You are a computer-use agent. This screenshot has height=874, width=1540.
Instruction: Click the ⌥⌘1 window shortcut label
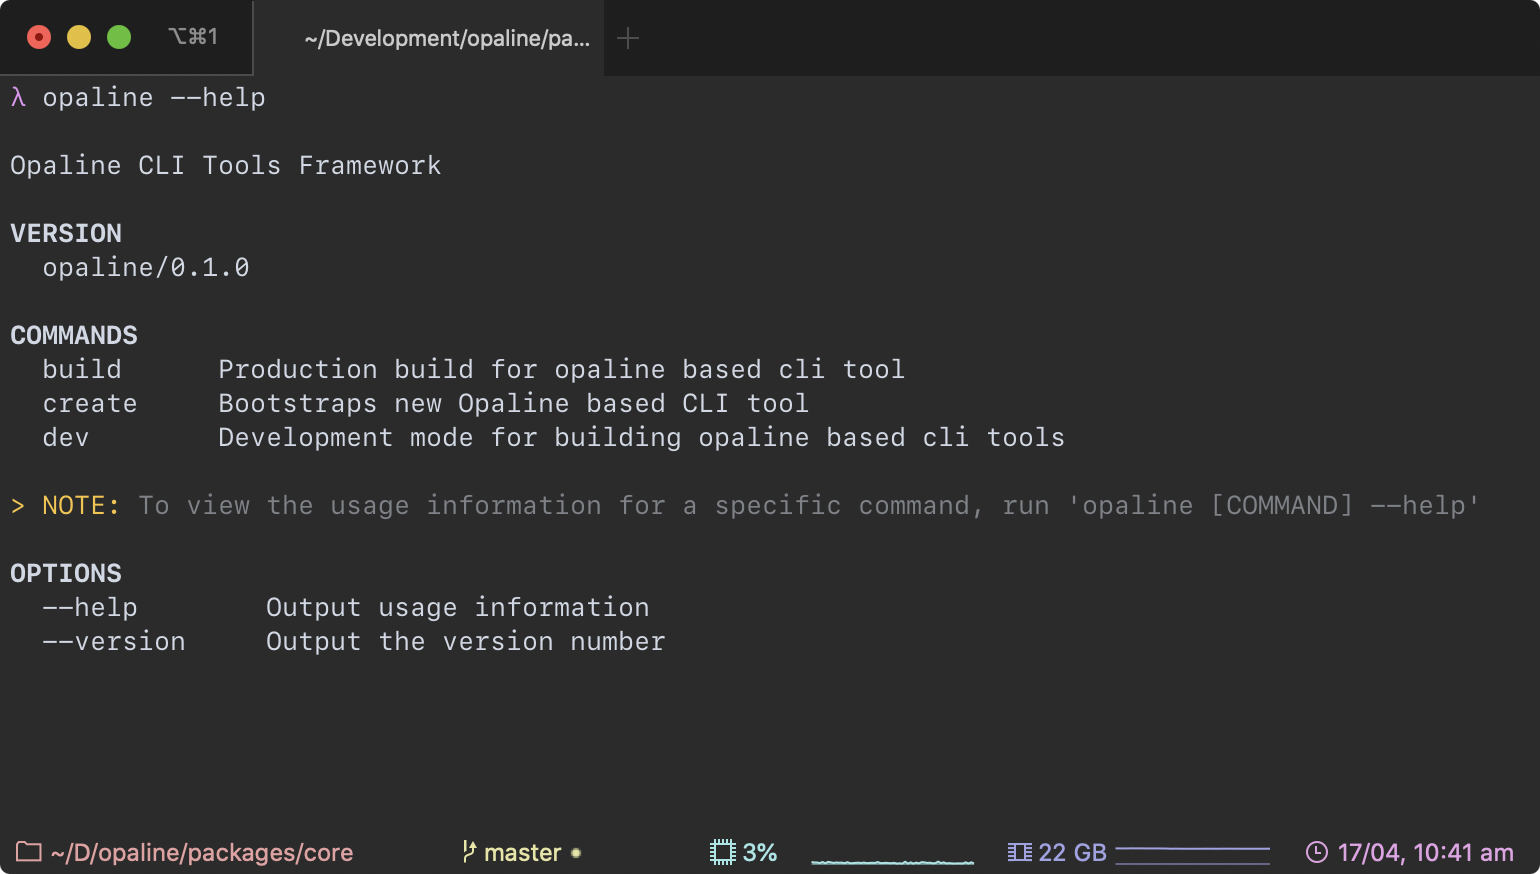[x=193, y=37]
